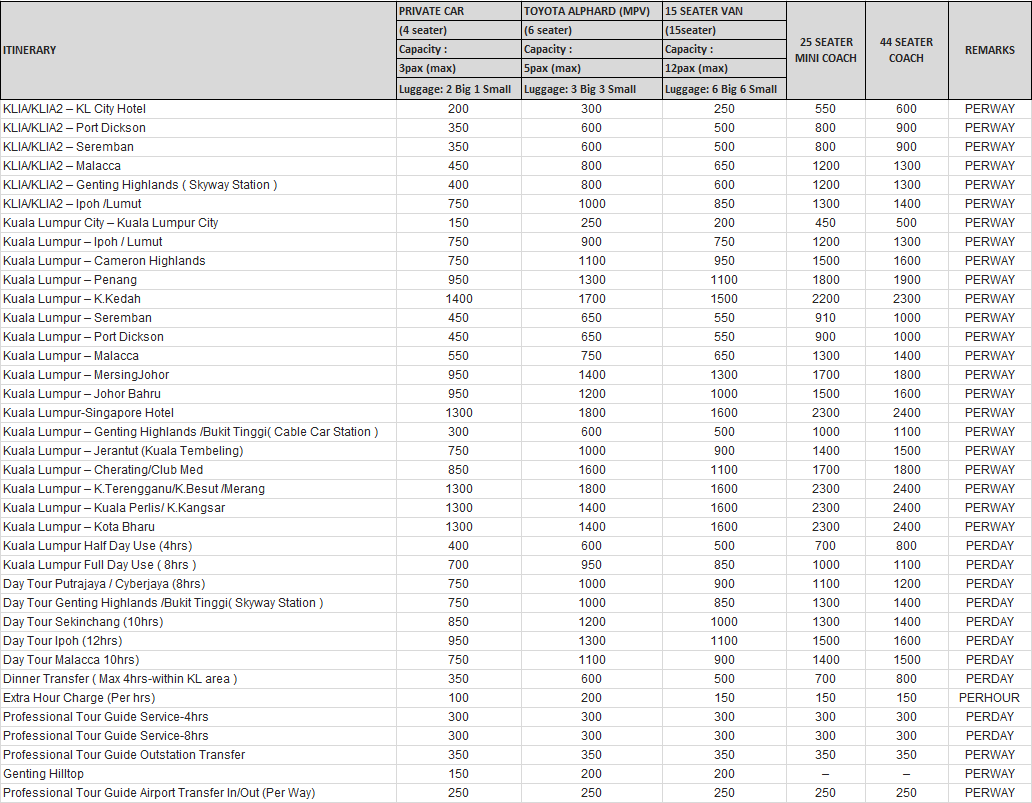Select 910 mini coach price for Seremban
Screen dimensions: 1032x803
click(825, 318)
